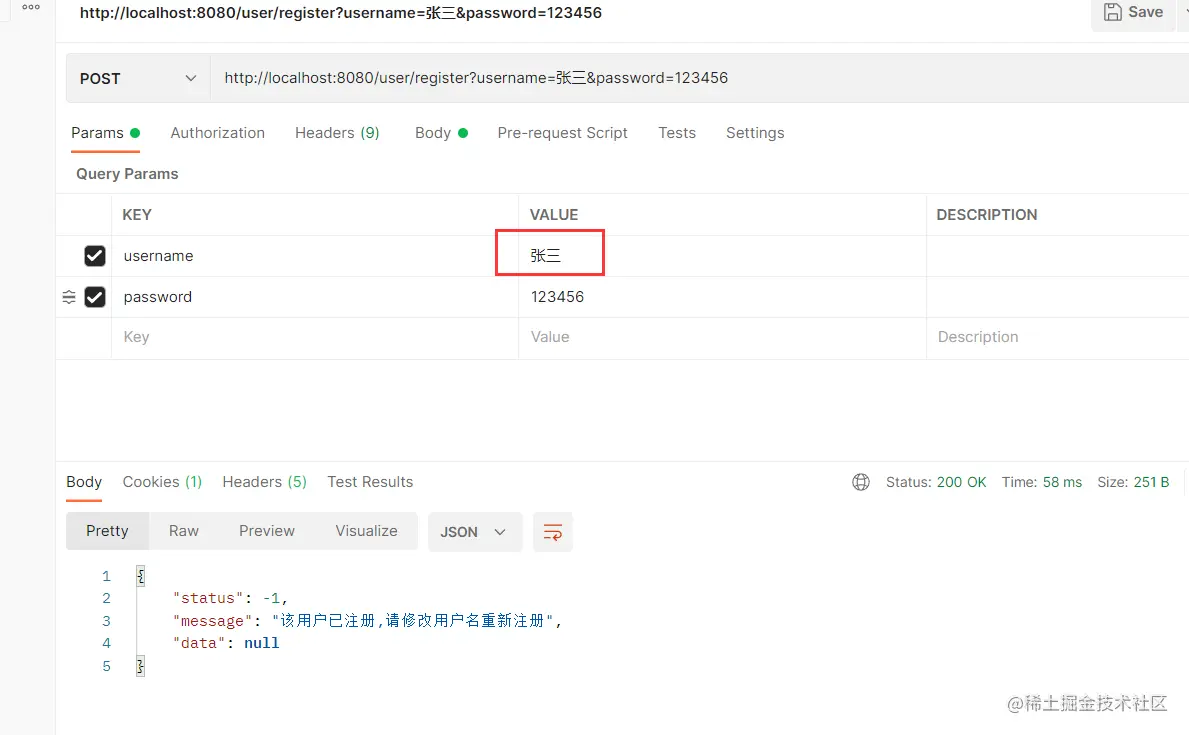Click the Query Params heading
Viewport: 1189px width, 735px height.
click(x=127, y=174)
